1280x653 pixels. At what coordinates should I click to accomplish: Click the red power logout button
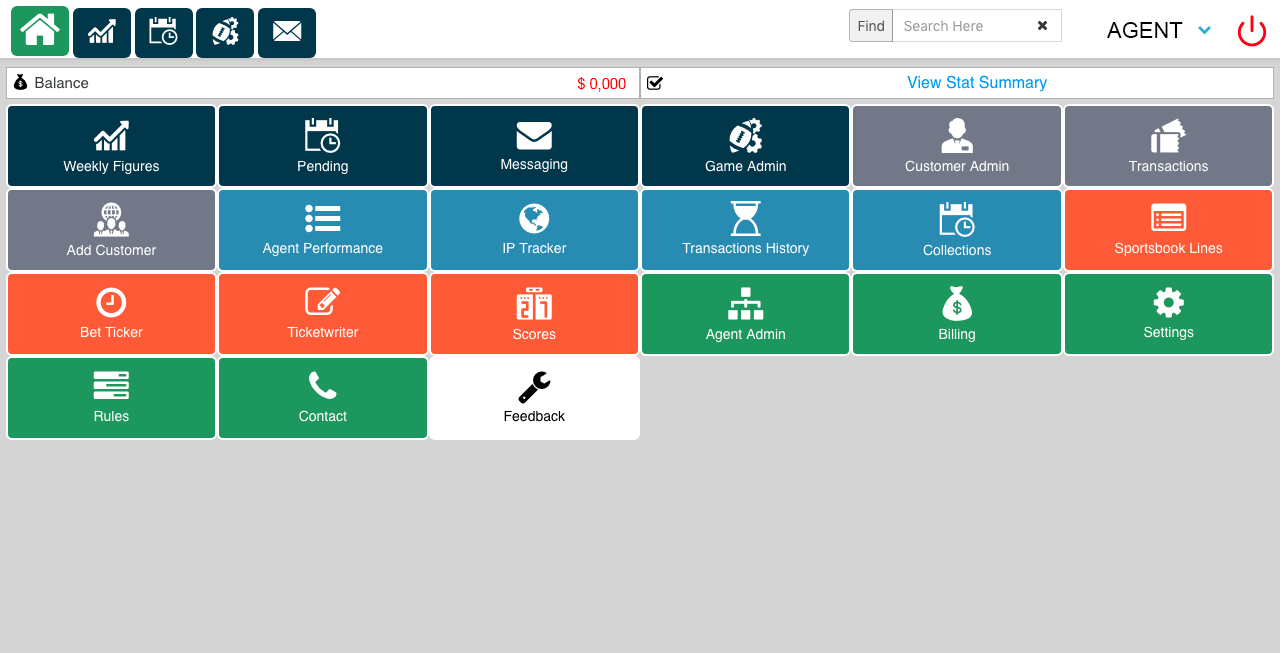(1251, 31)
